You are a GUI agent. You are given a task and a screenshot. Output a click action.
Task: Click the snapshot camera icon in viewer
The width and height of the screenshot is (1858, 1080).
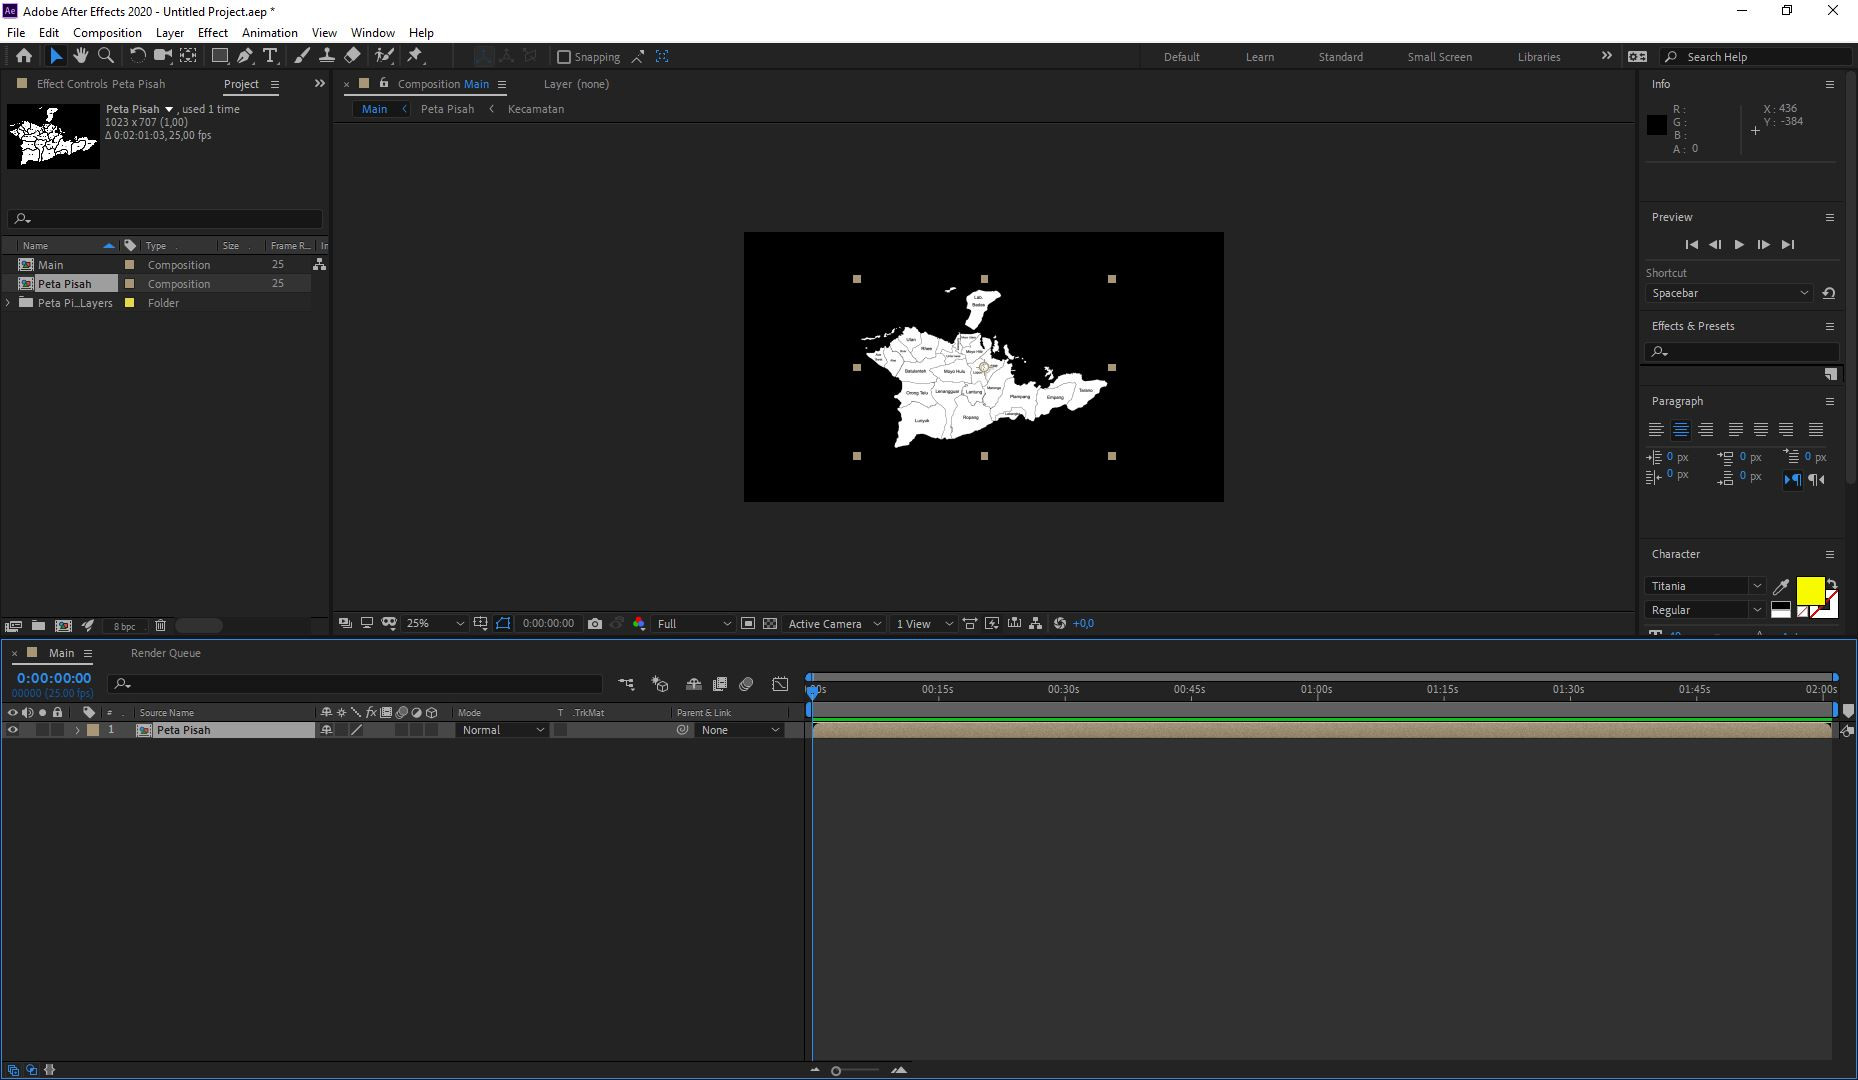coord(595,624)
